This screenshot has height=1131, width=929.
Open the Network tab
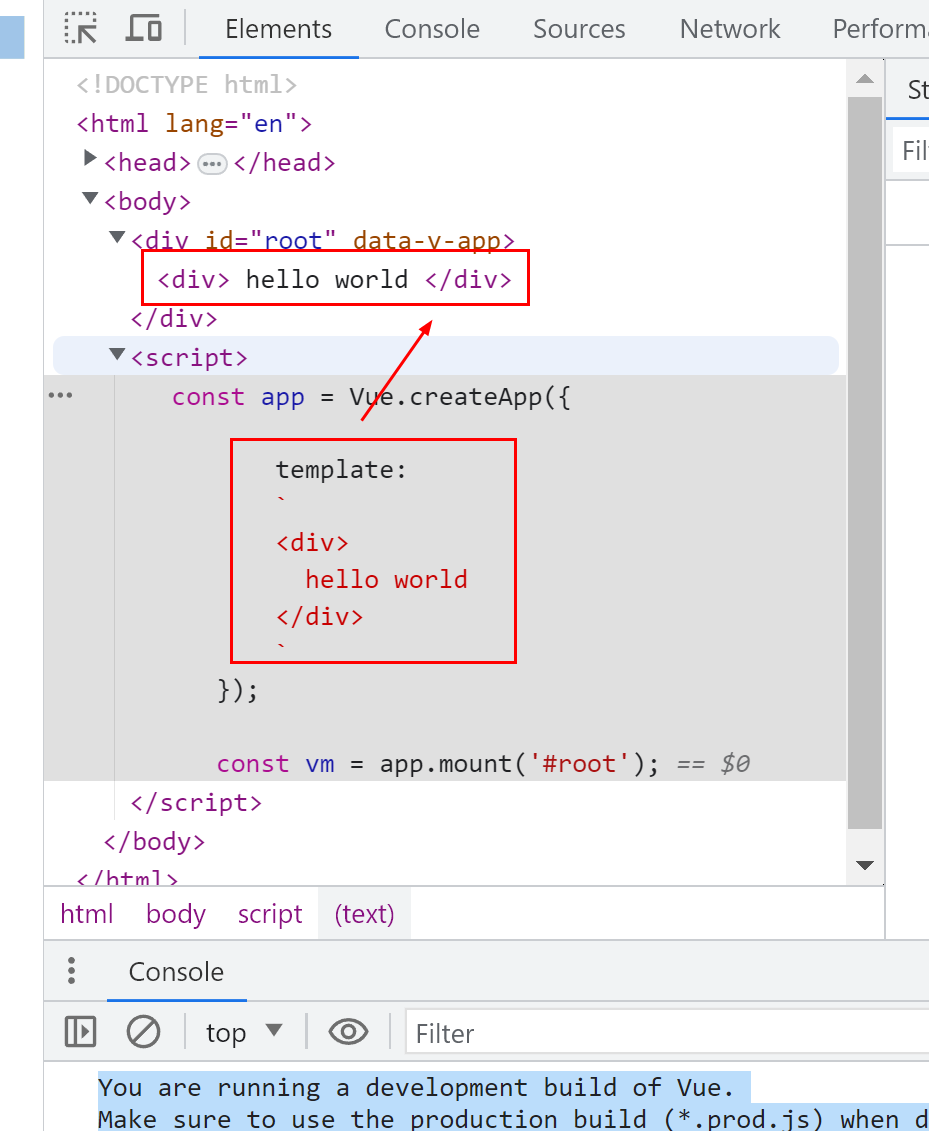pos(730,29)
